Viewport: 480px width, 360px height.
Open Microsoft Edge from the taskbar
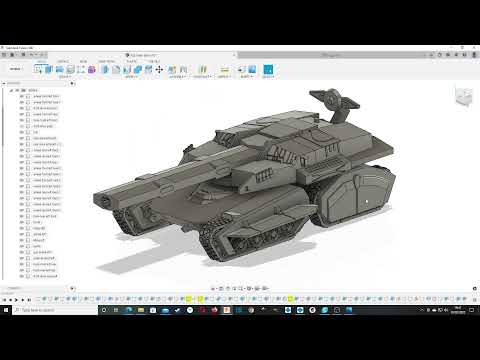click(x=128, y=310)
